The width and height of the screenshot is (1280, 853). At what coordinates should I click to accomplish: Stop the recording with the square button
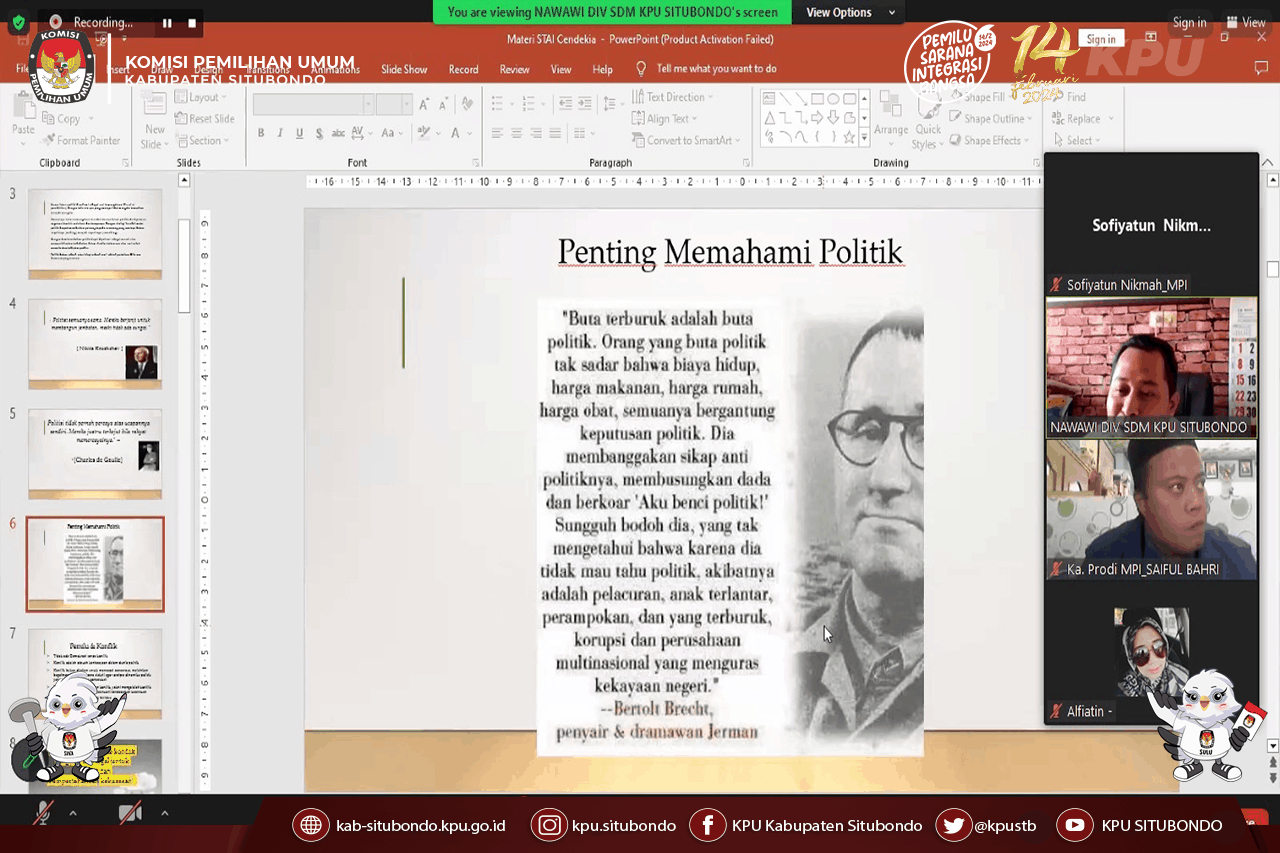click(192, 23)
